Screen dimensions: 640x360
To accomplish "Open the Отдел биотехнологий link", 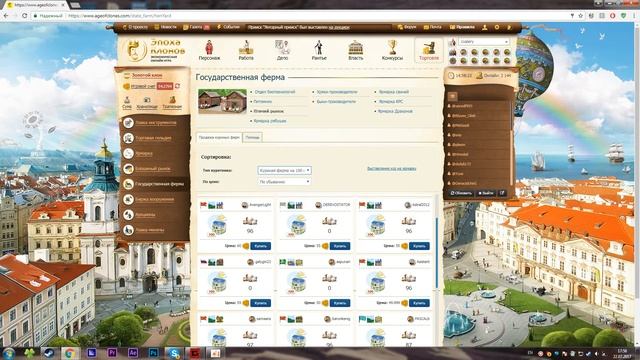I will [274, 92].
